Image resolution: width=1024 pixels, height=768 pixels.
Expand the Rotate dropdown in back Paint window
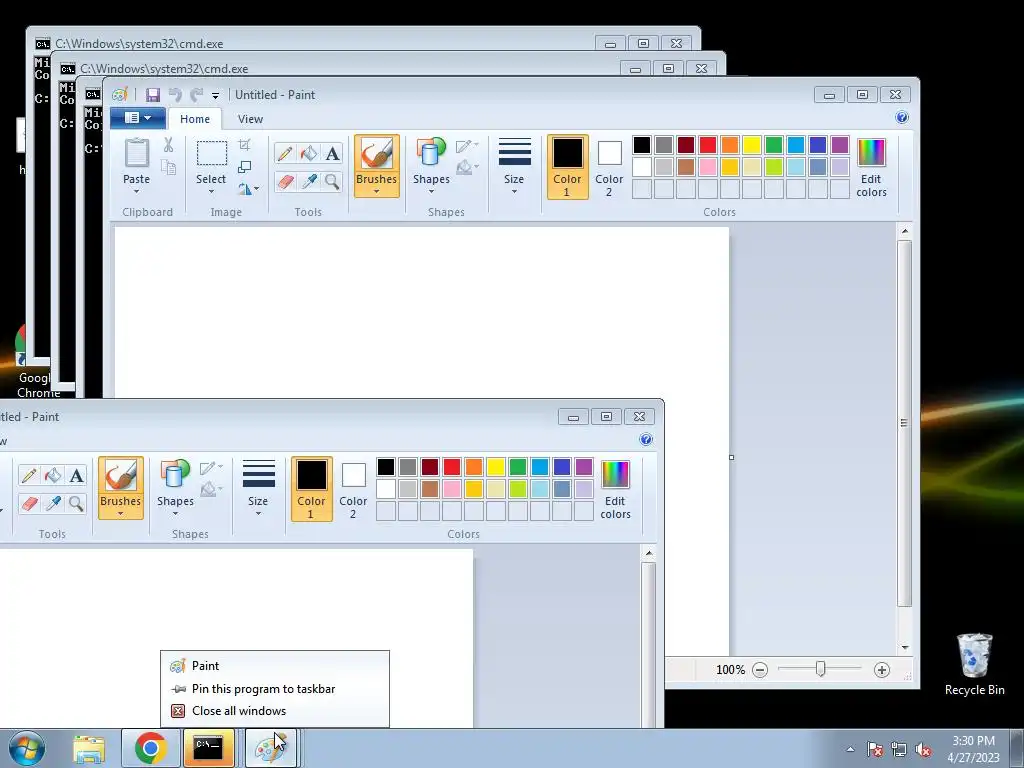tap(248, 189)
